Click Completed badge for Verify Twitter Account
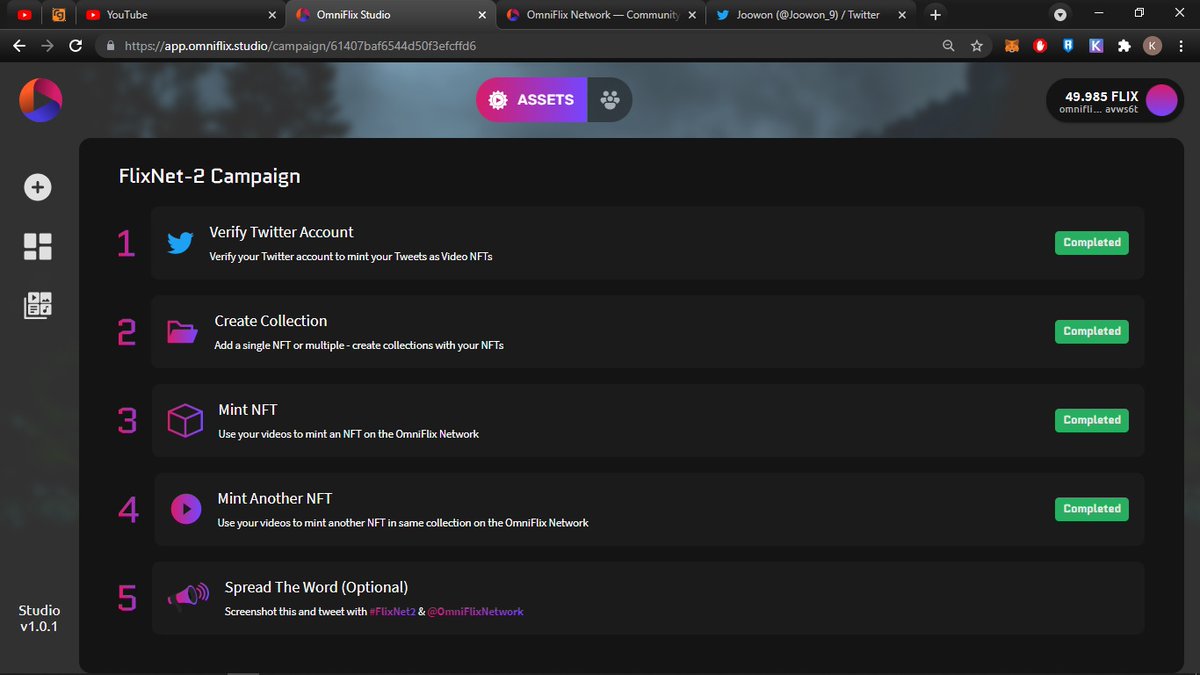 [1092, 243]
